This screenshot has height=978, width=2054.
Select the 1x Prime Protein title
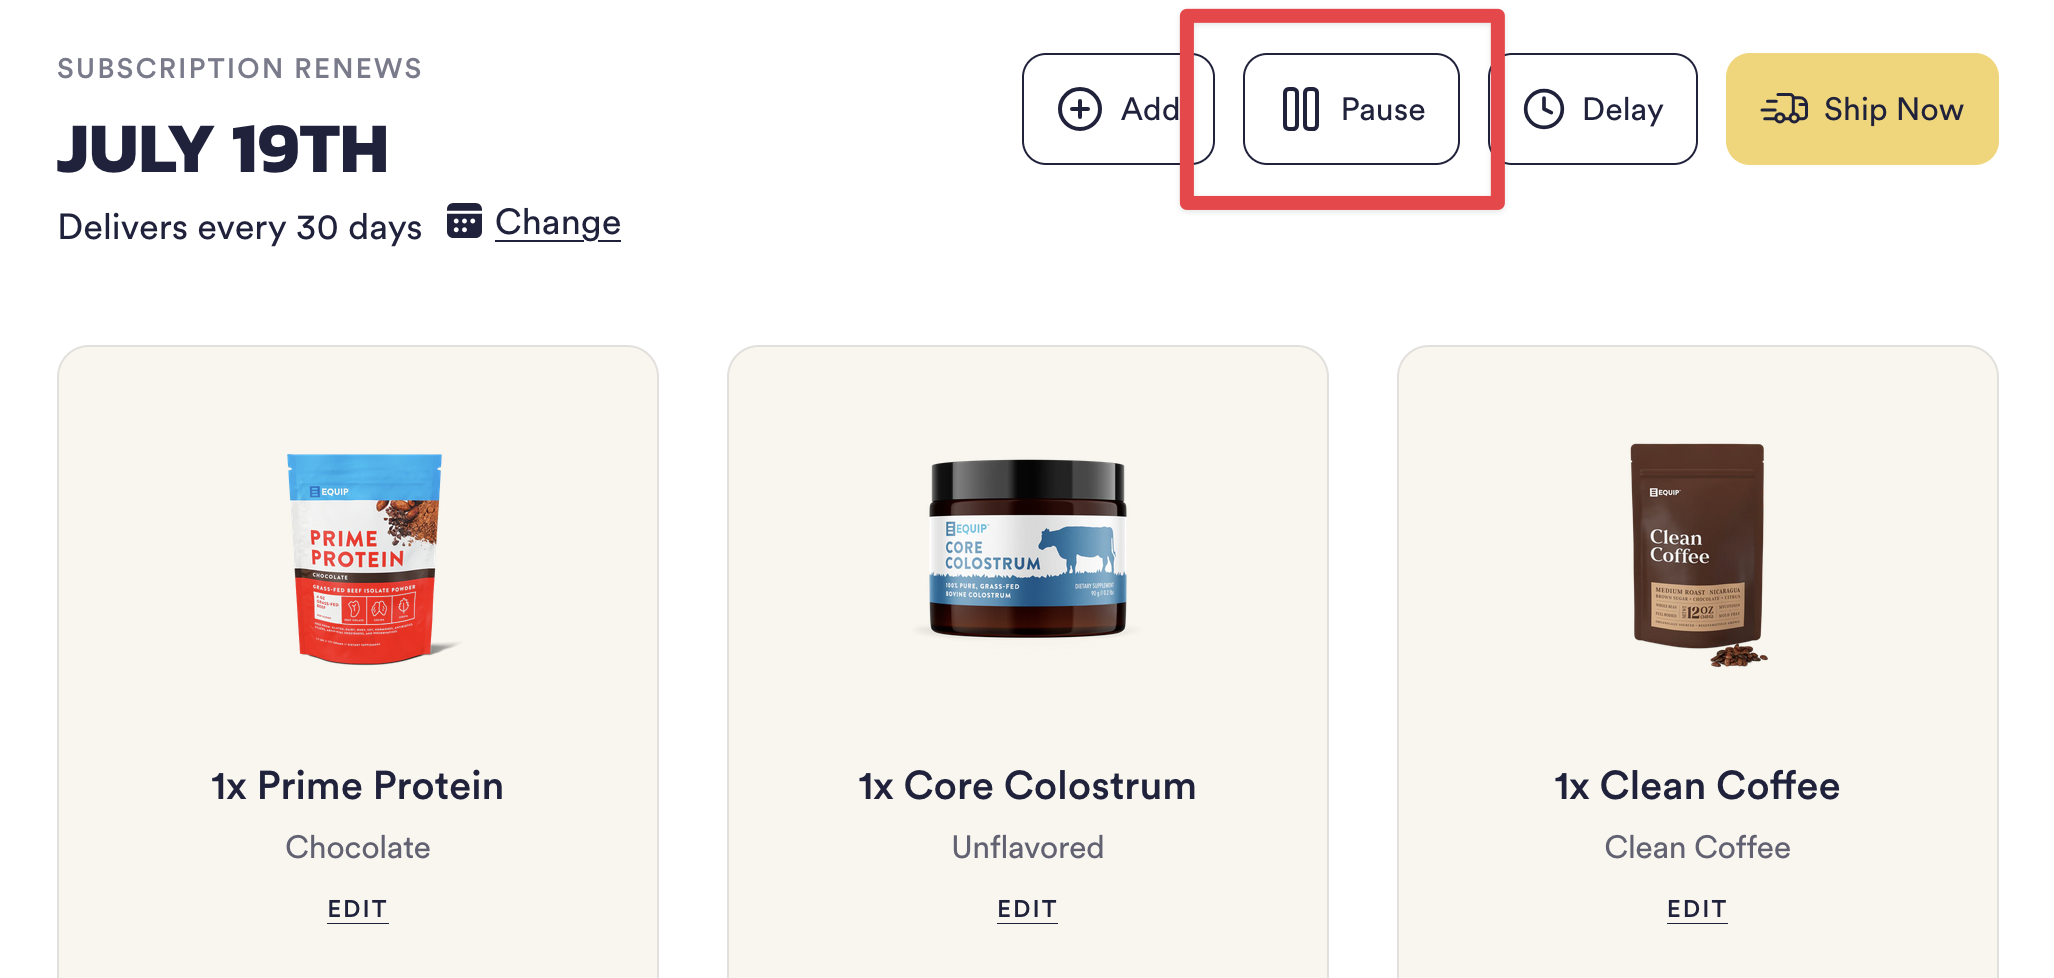358,786
